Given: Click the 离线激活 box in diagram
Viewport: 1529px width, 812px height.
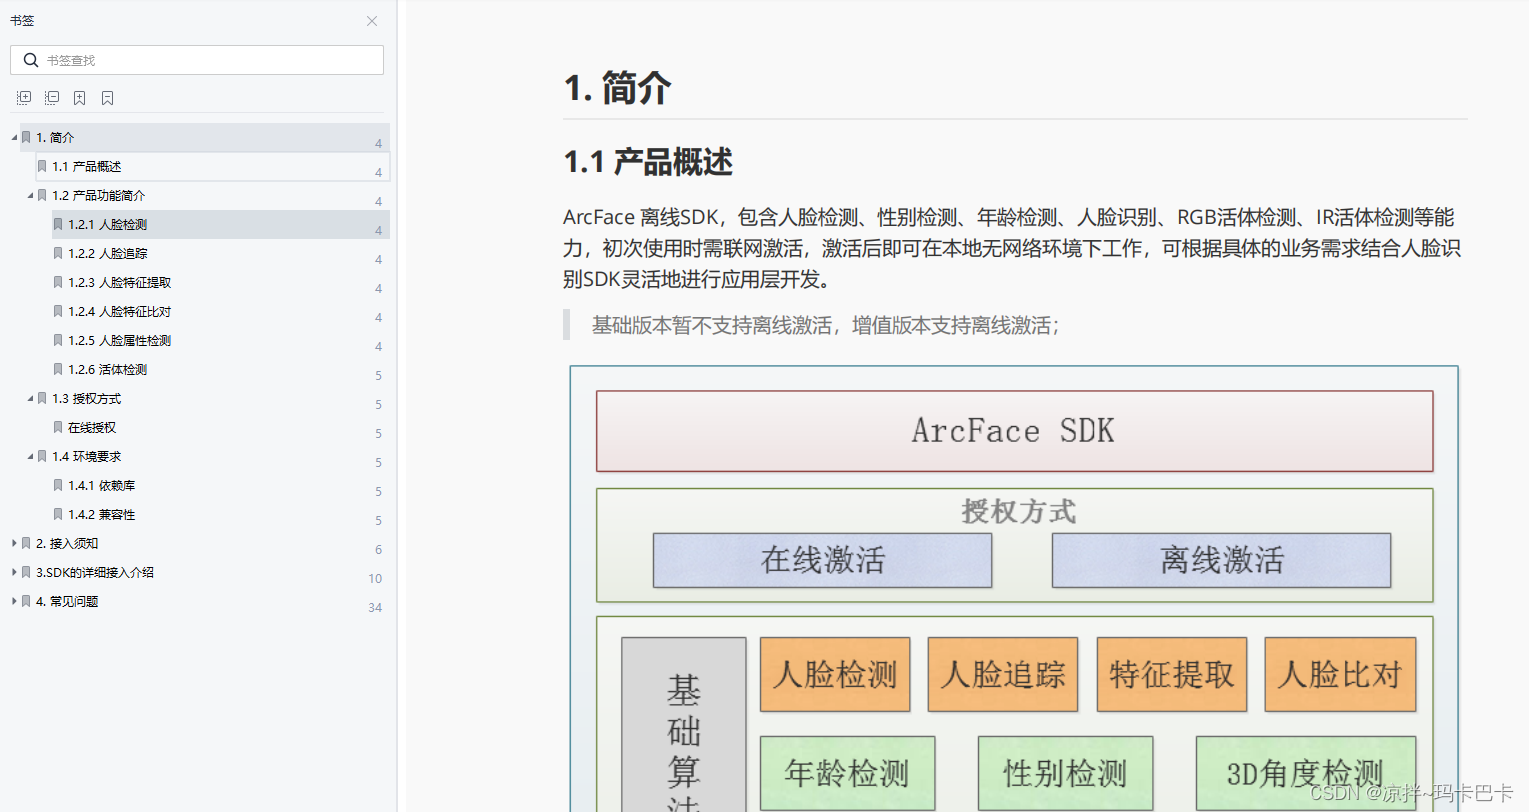Looking at the screenshot, I should 1221,560.
